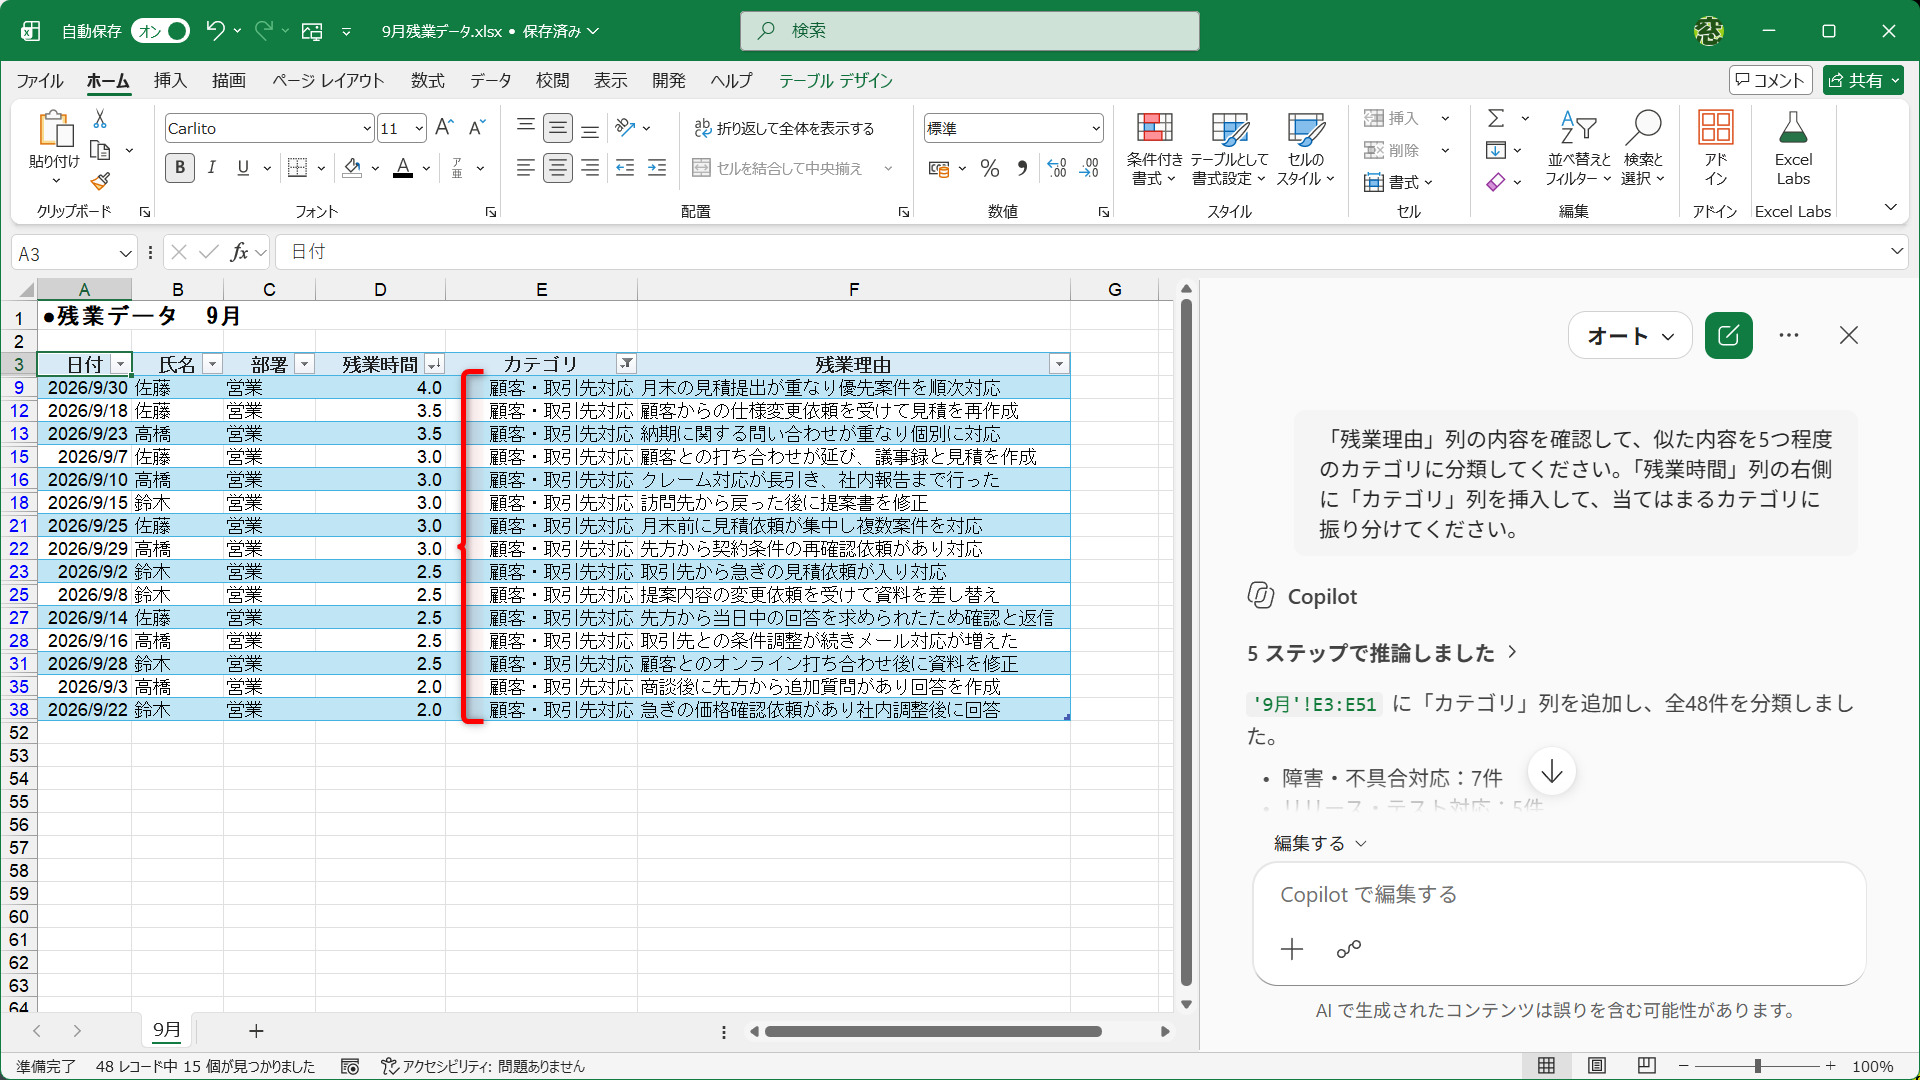Screen dimensions: 1920x1080
Task: Decrease decimal places button
Action: [1089, 168]
